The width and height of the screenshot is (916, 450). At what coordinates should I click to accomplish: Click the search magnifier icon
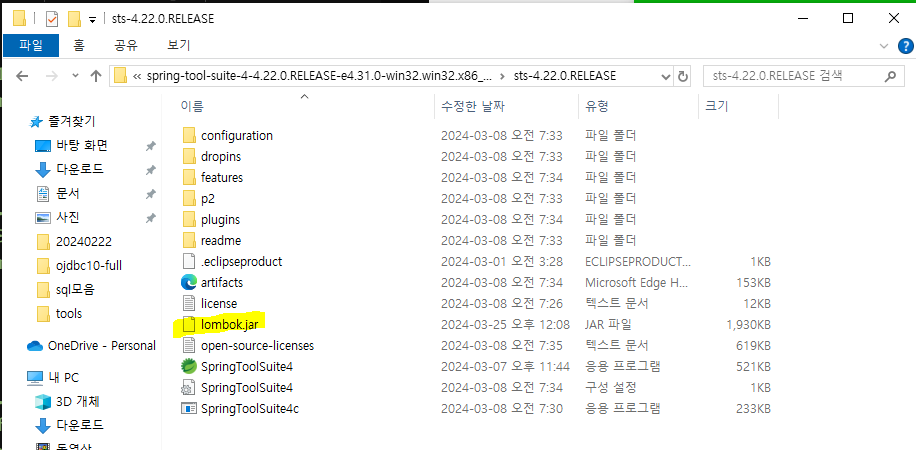point(890,76)
